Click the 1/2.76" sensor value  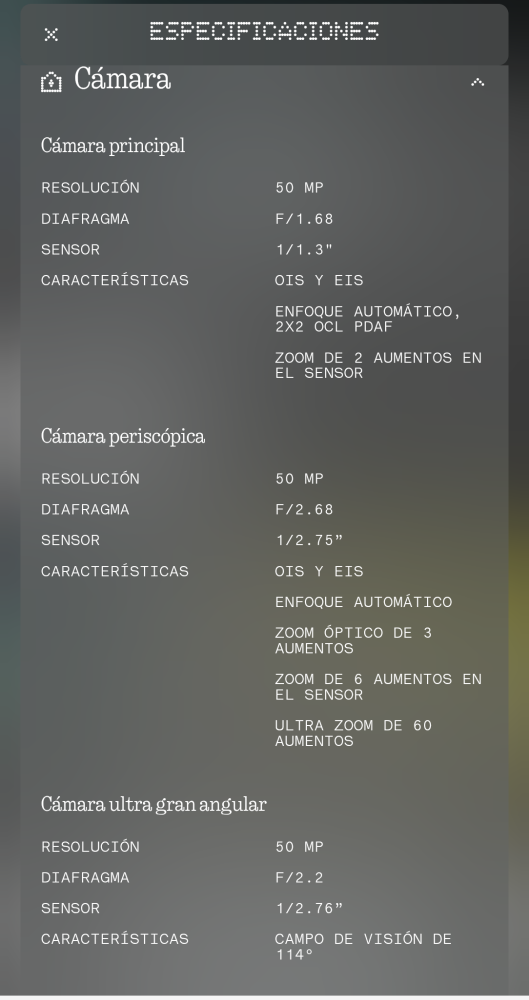(x=309, y=908)
